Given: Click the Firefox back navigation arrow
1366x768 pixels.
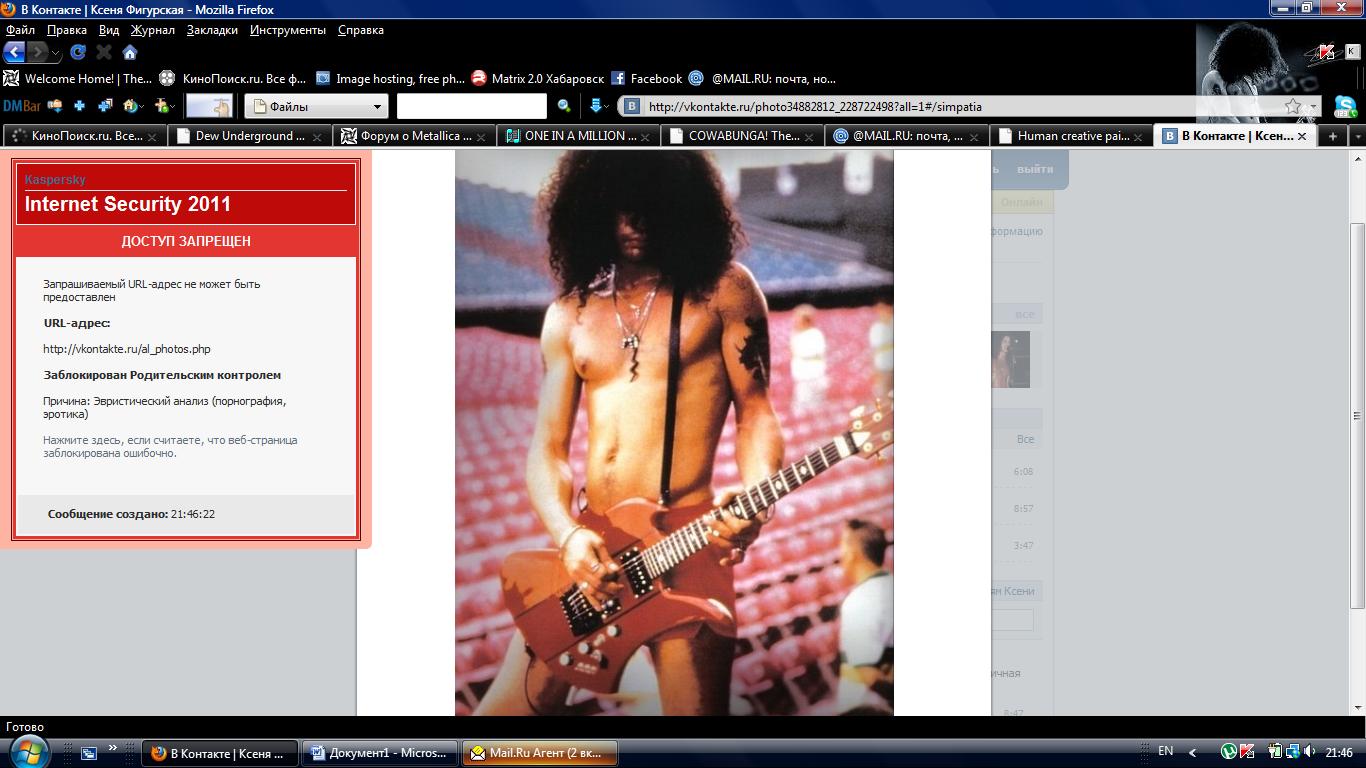Looking at the screenshot, I should pos(15,52).
